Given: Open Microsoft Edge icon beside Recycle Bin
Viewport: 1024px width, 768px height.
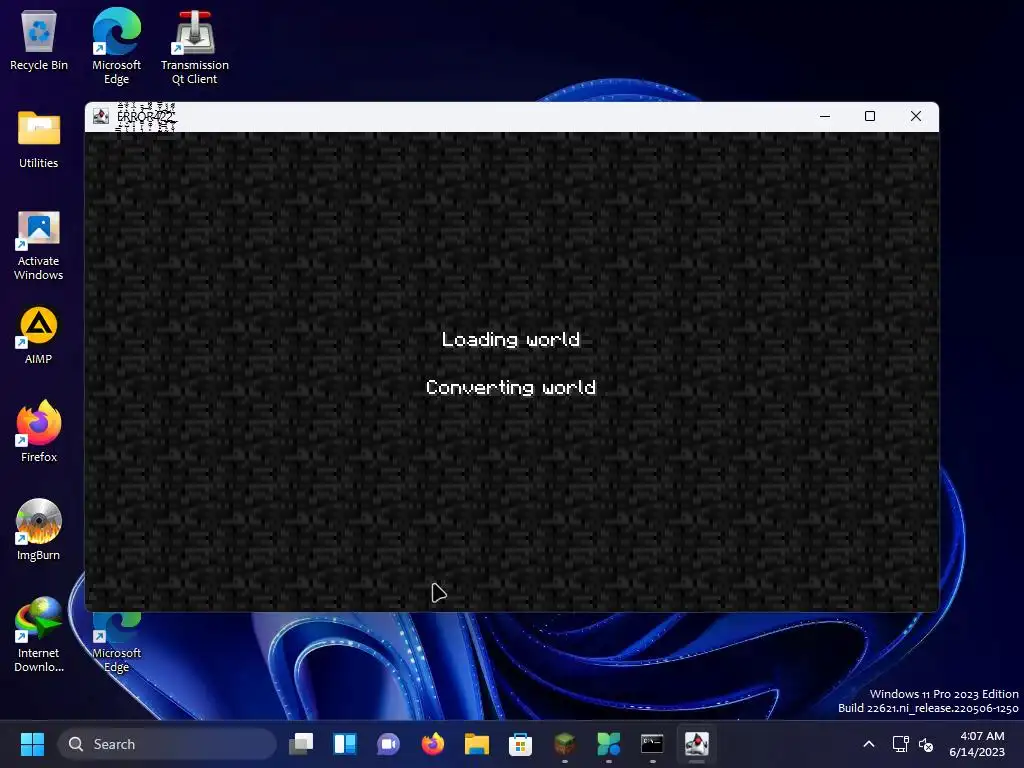Looking at the screenshot, I should 116,46.
